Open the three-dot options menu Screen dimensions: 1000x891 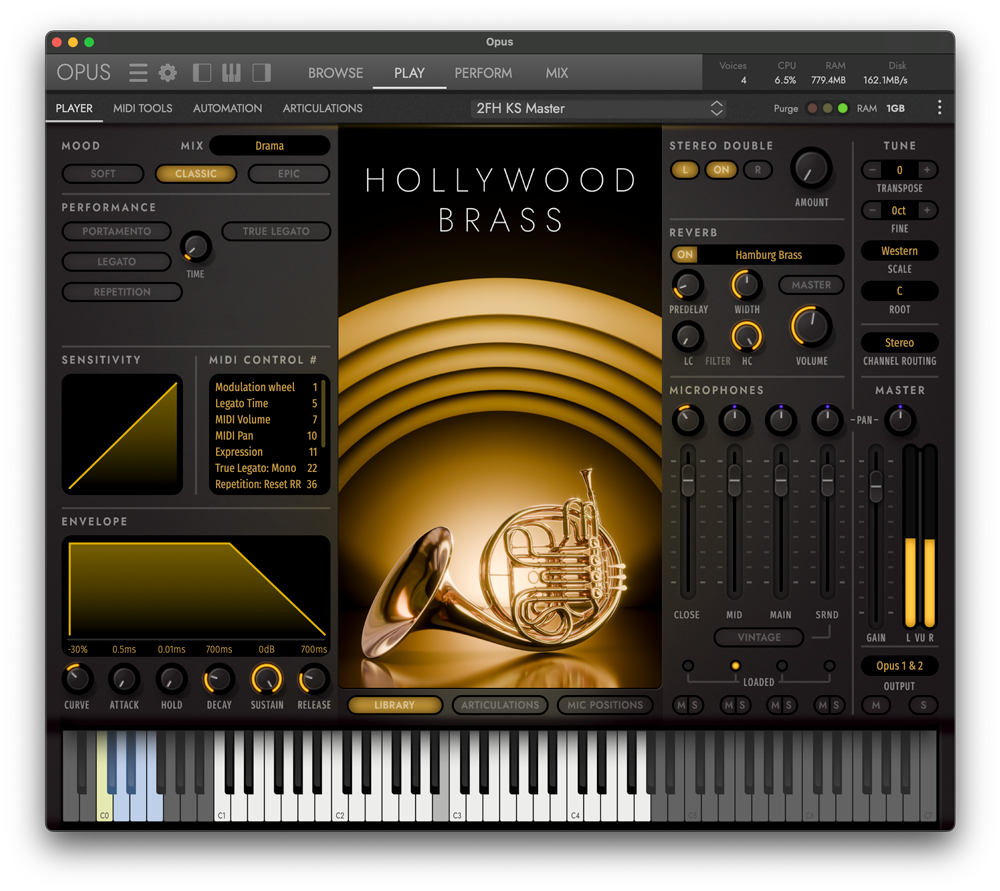click(939, 108)
